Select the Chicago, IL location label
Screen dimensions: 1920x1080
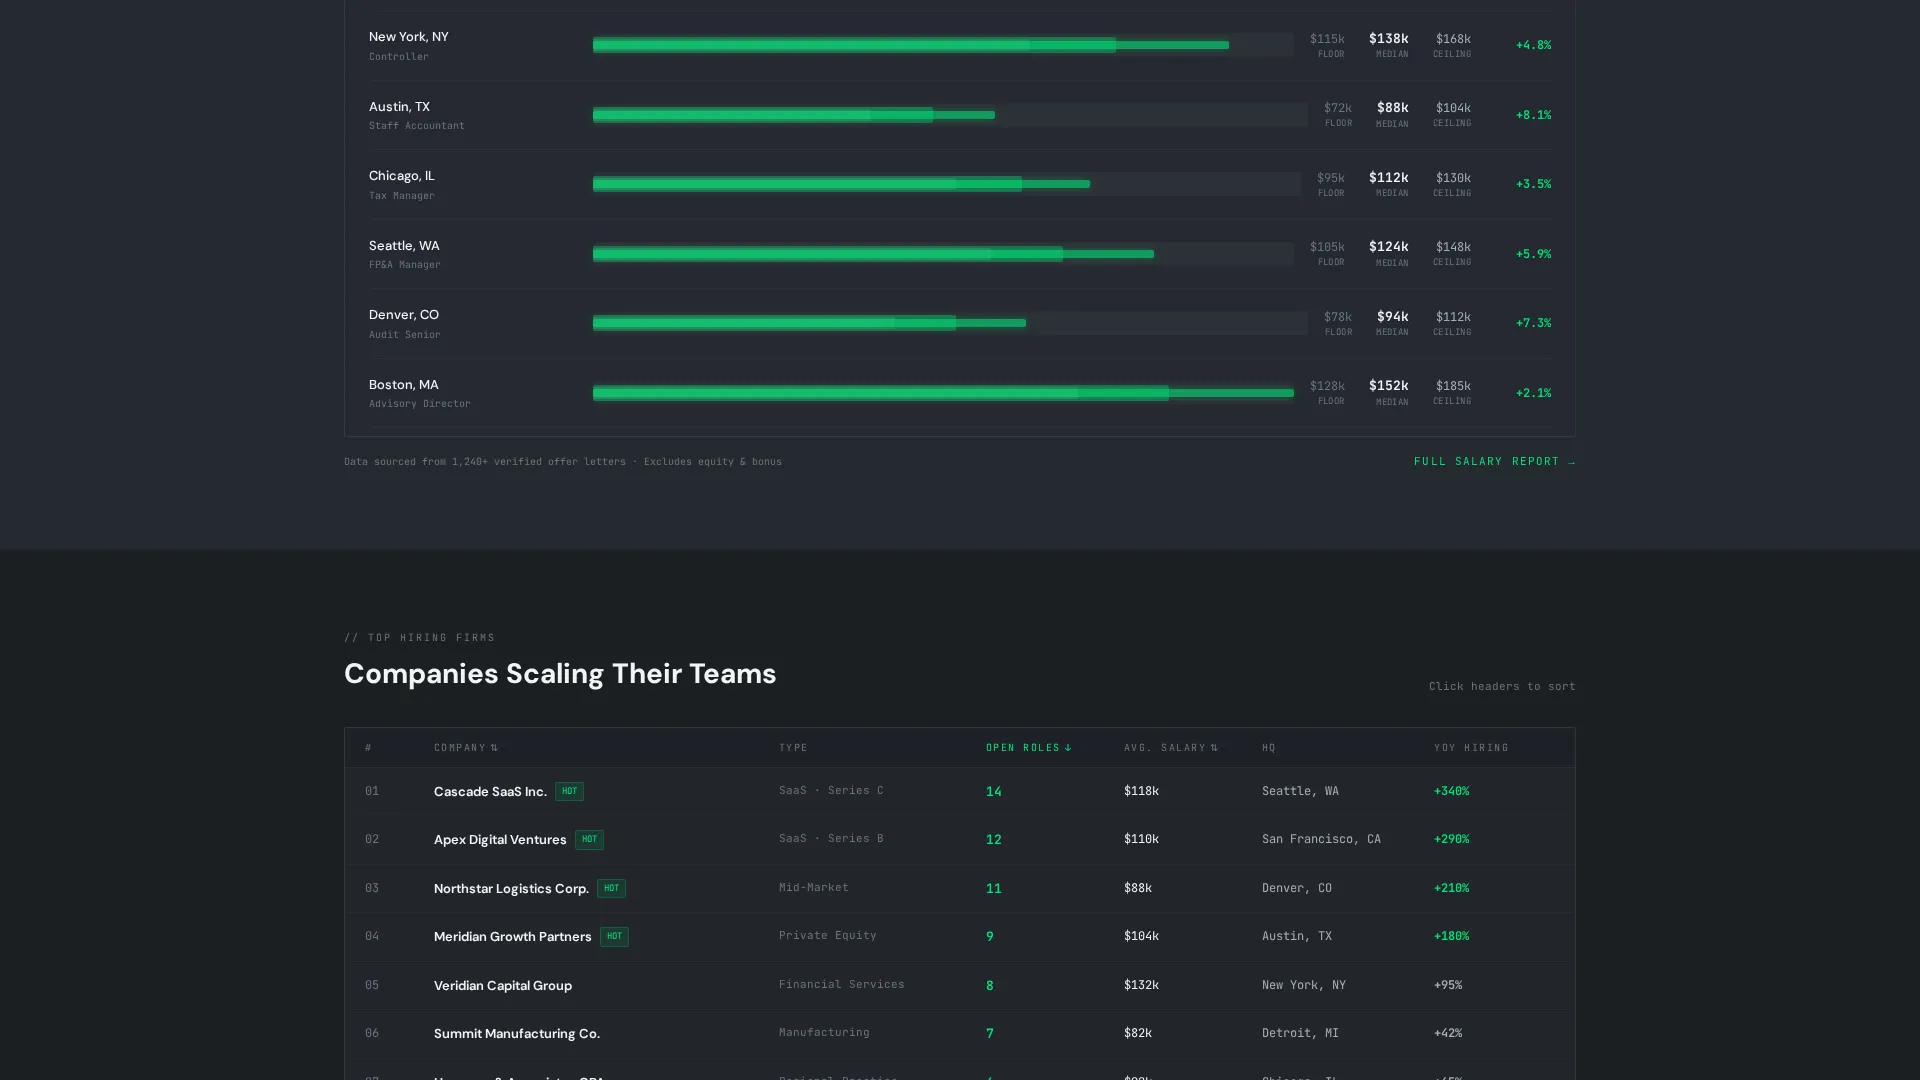[x=401, y=176]
